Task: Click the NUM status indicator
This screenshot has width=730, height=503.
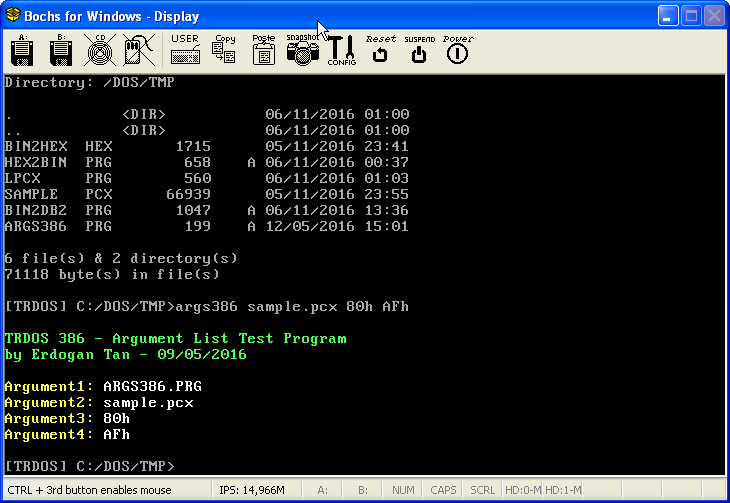Action: click(x=403, y=490)
